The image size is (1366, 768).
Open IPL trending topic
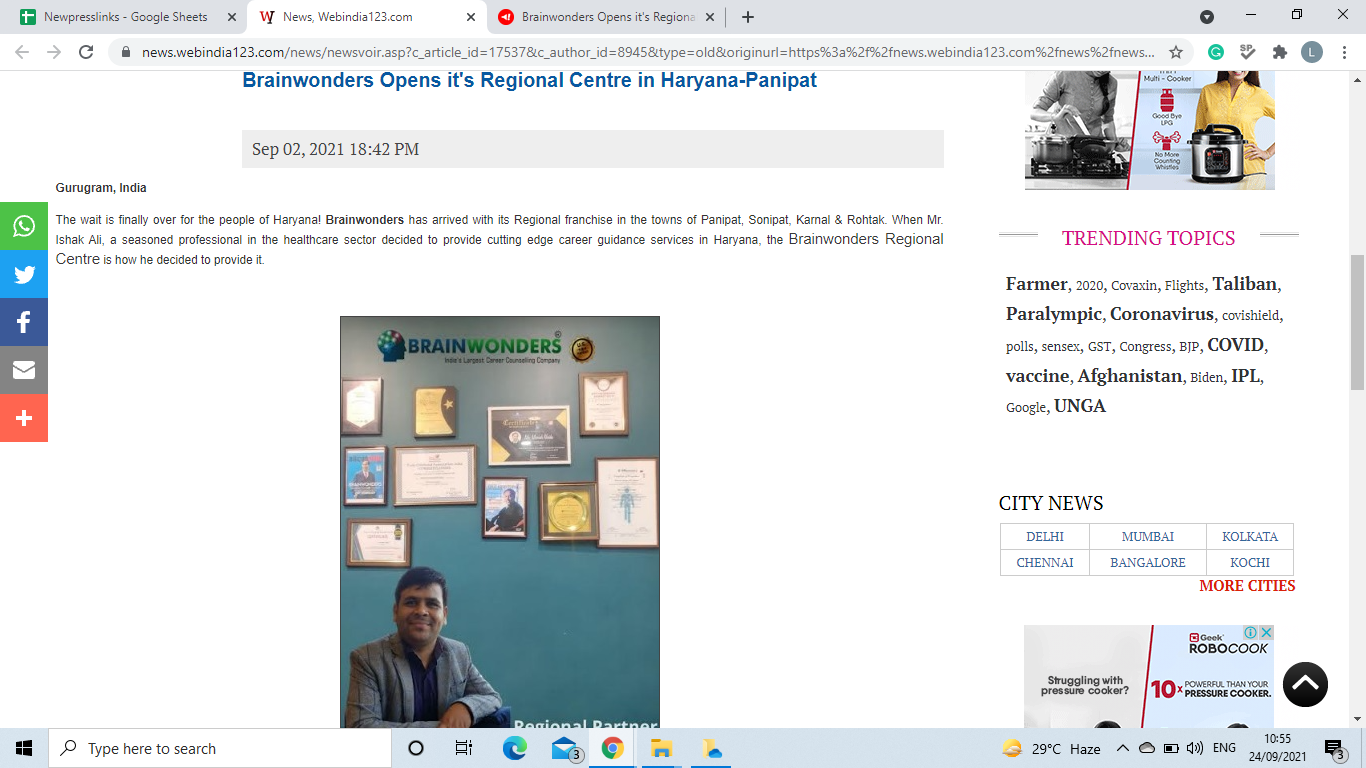[1245, 376]
